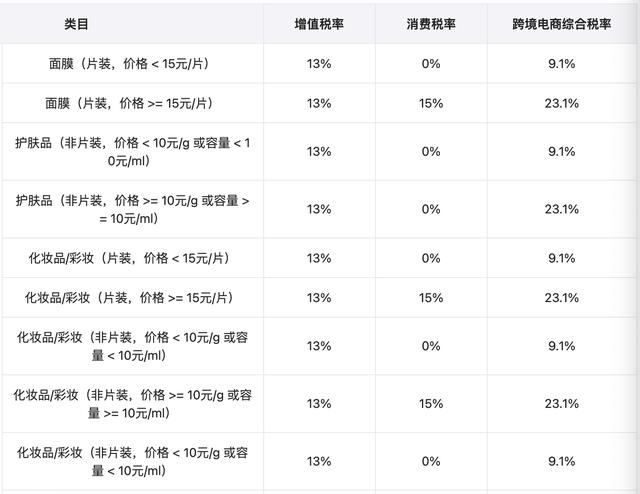
Task: Click 15% 消费税率 in 面膜 >= 15元/片 row
Action: [431, 103]
